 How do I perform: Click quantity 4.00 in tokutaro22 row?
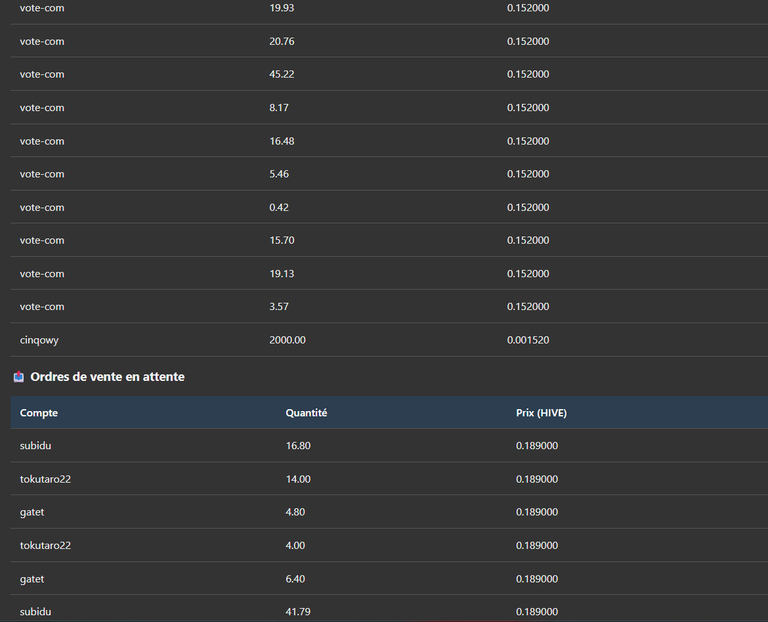295,545
